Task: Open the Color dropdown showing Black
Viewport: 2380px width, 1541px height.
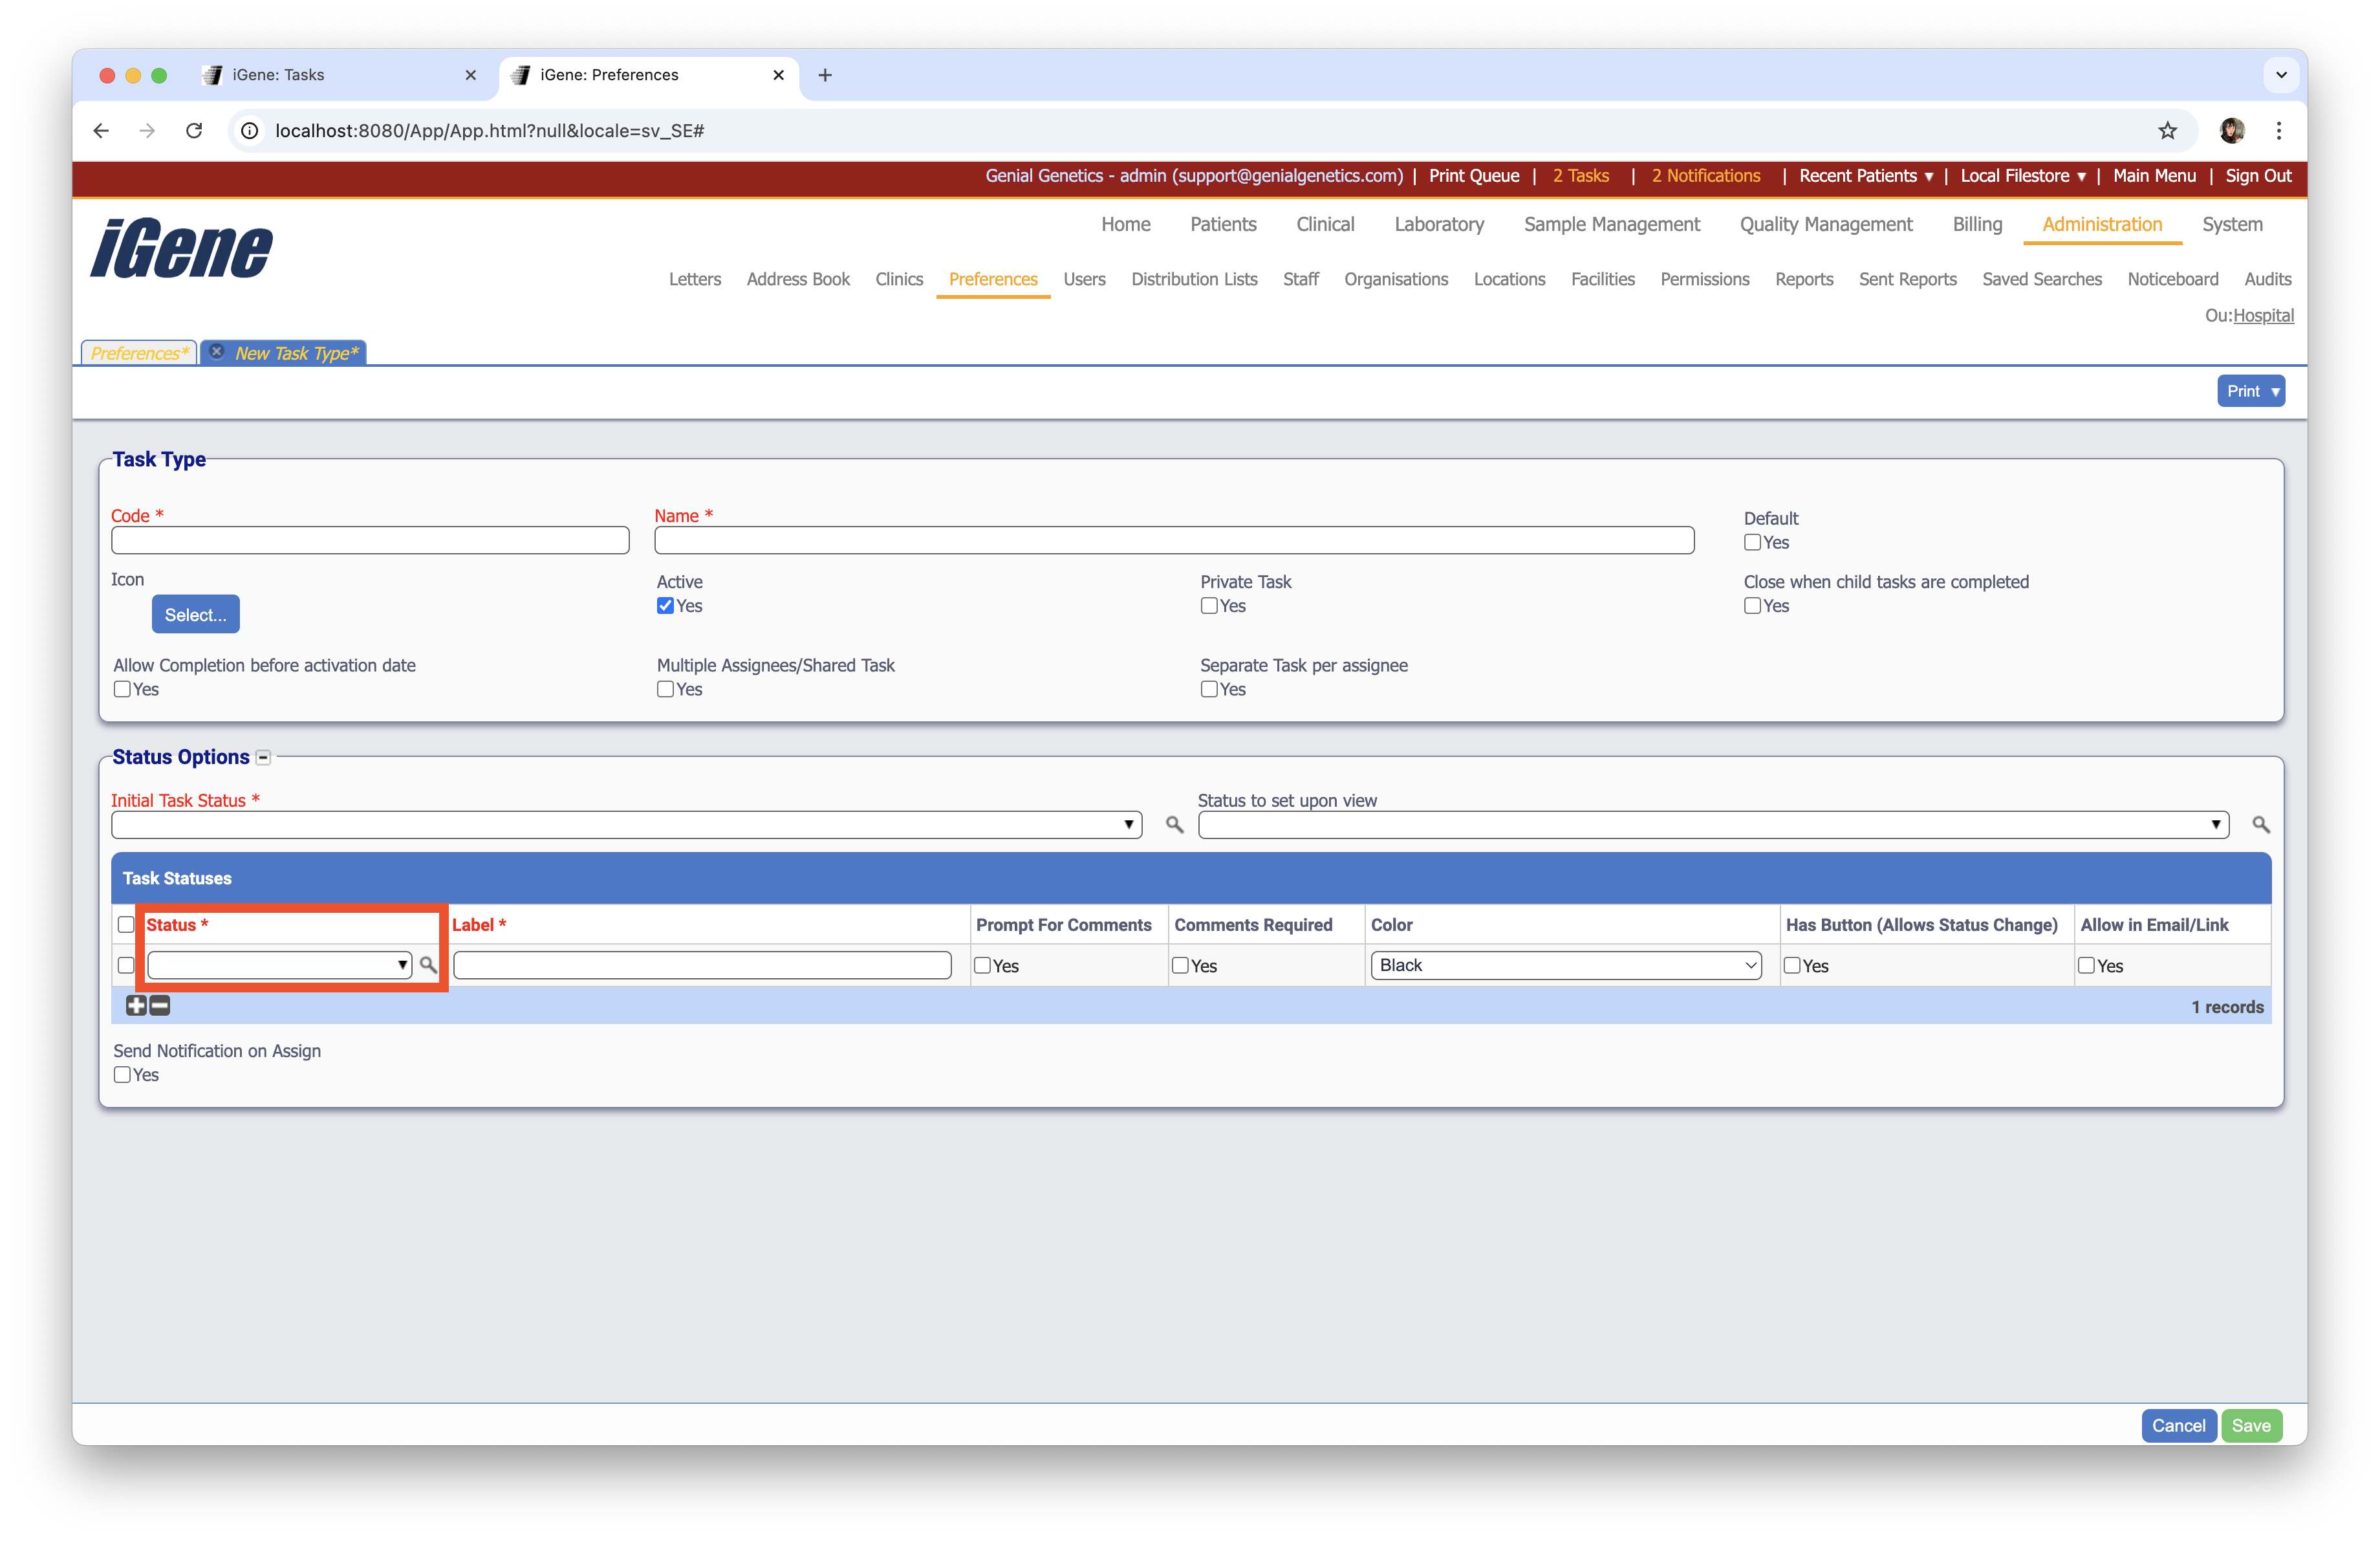Action: (1565, 965)
